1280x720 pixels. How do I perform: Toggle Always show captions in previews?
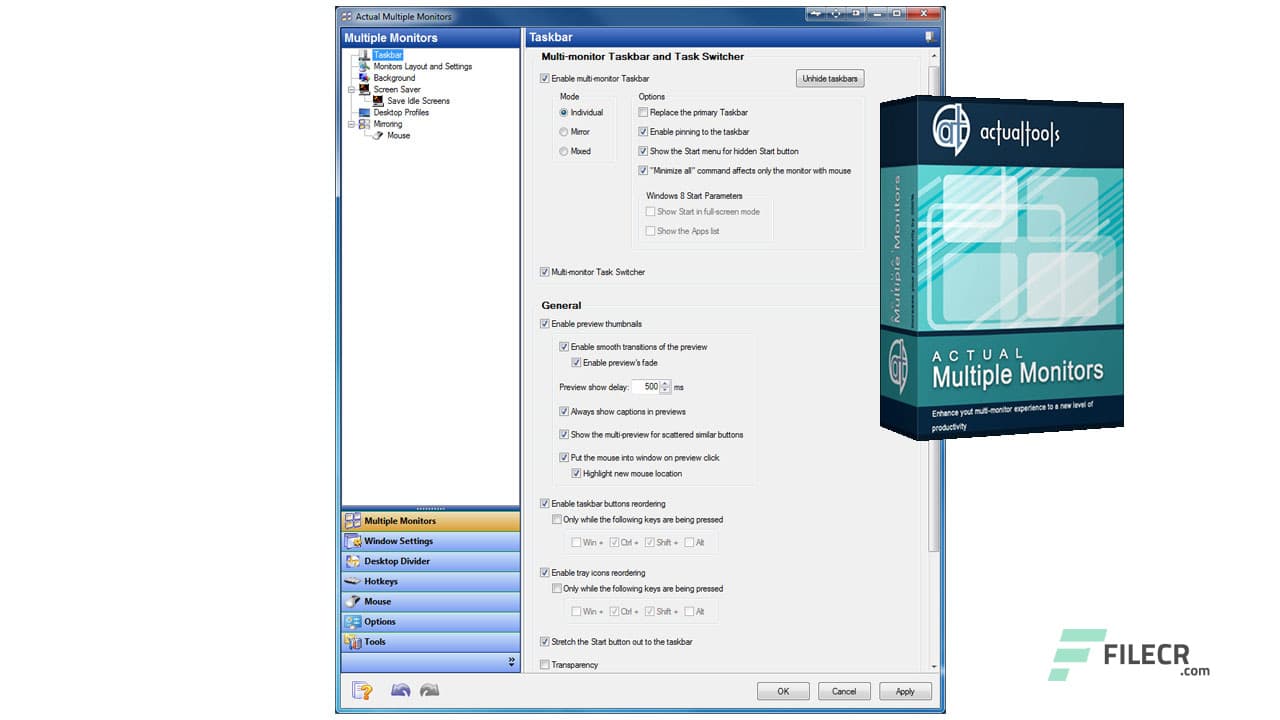click(x=564, y=412)
